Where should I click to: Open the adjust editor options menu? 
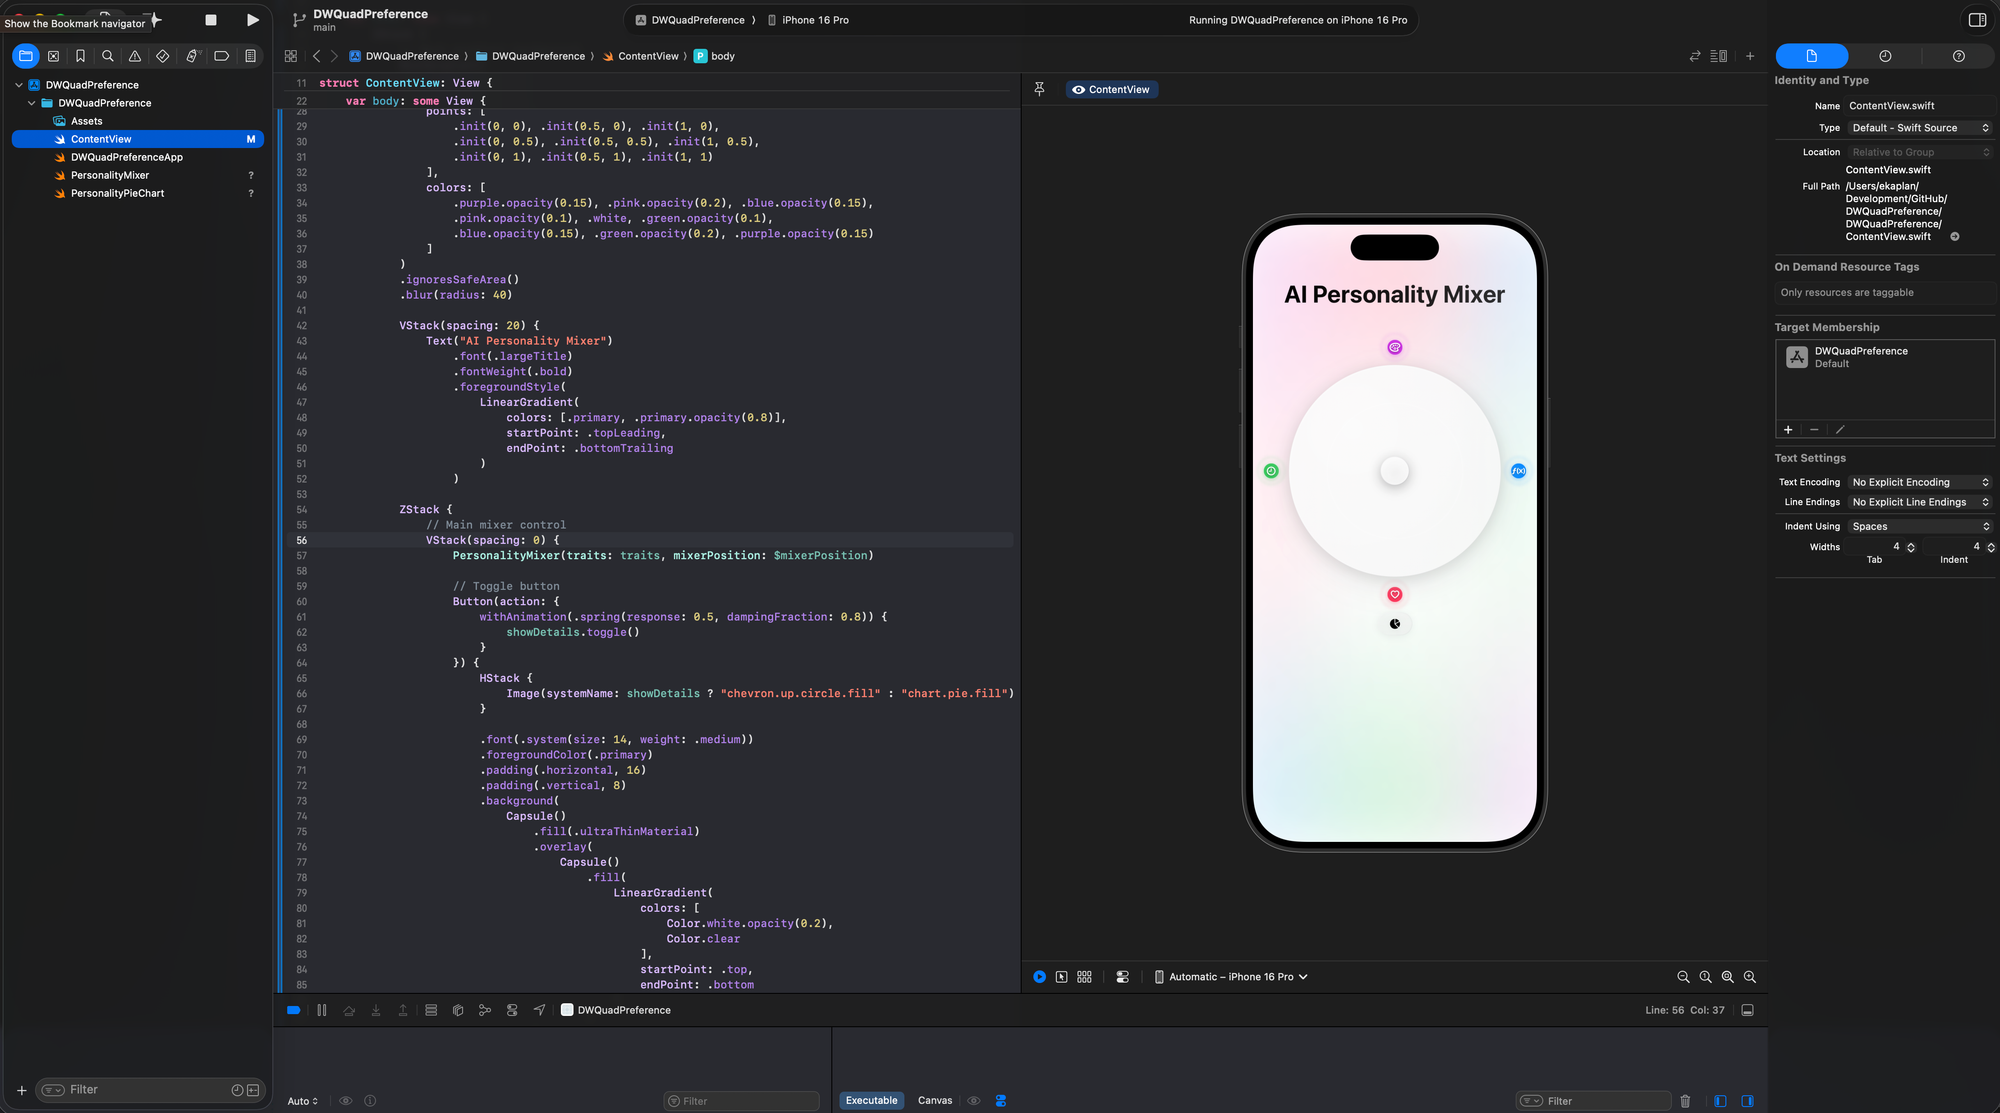(x=1719, y=56)
